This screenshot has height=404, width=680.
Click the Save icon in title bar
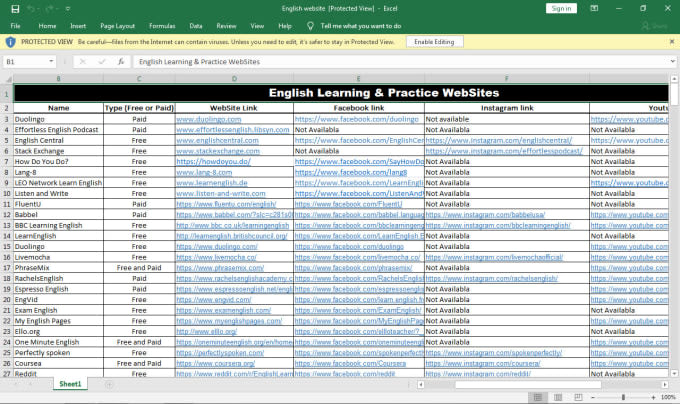[15, 9]
